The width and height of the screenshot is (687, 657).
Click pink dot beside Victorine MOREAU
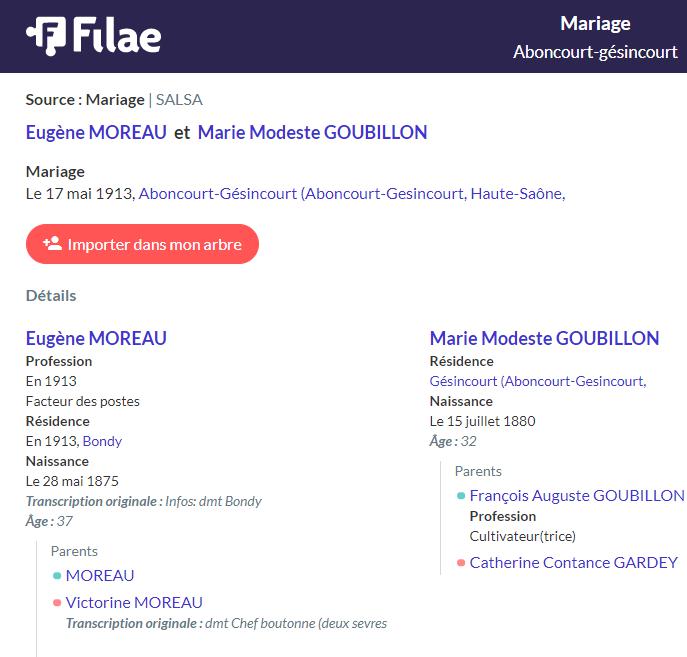(57, 603)
